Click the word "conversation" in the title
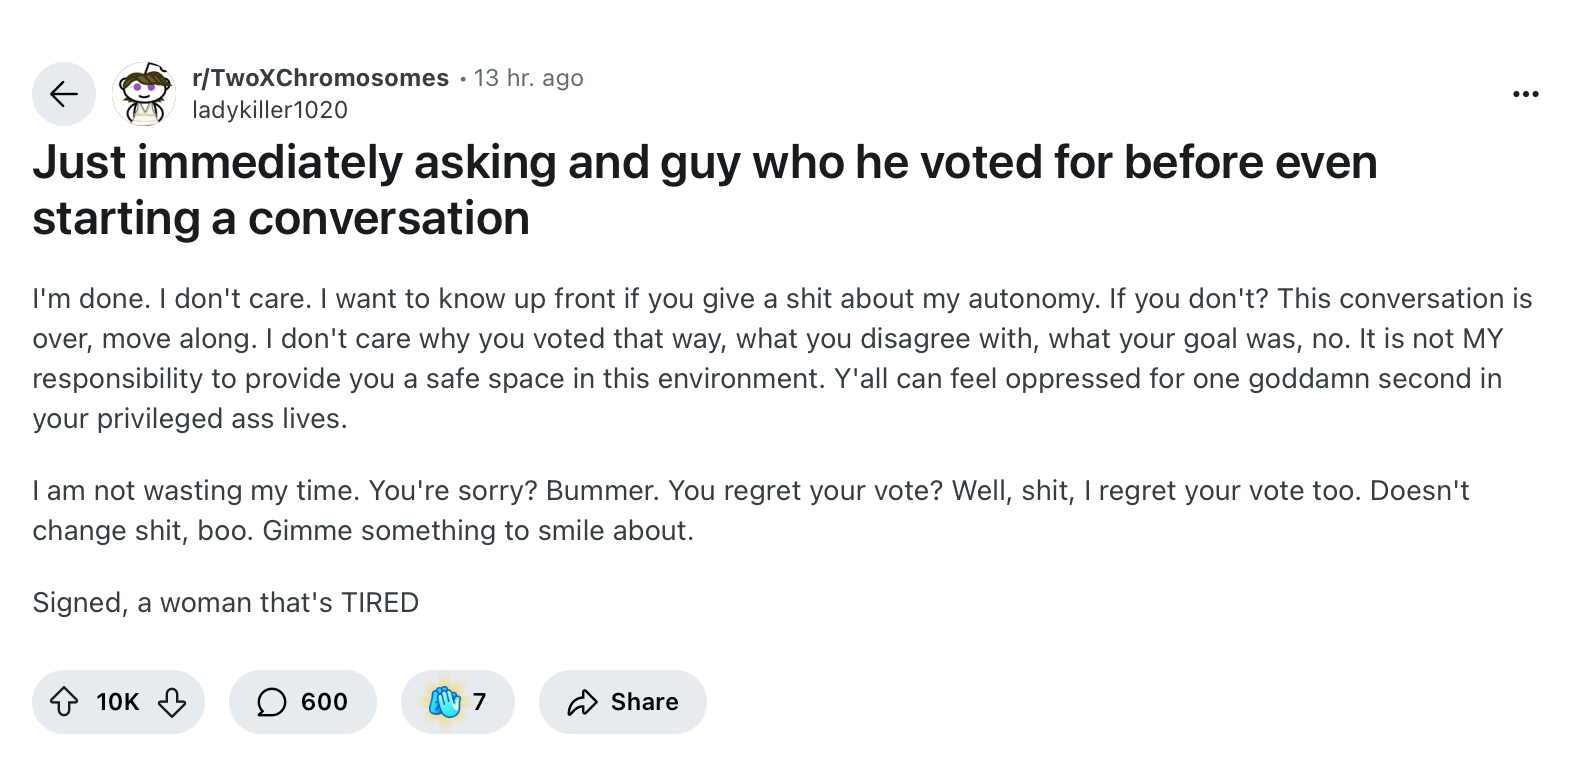The width and height of the screenshot is (1589, 760). click(x=389, y=218)
